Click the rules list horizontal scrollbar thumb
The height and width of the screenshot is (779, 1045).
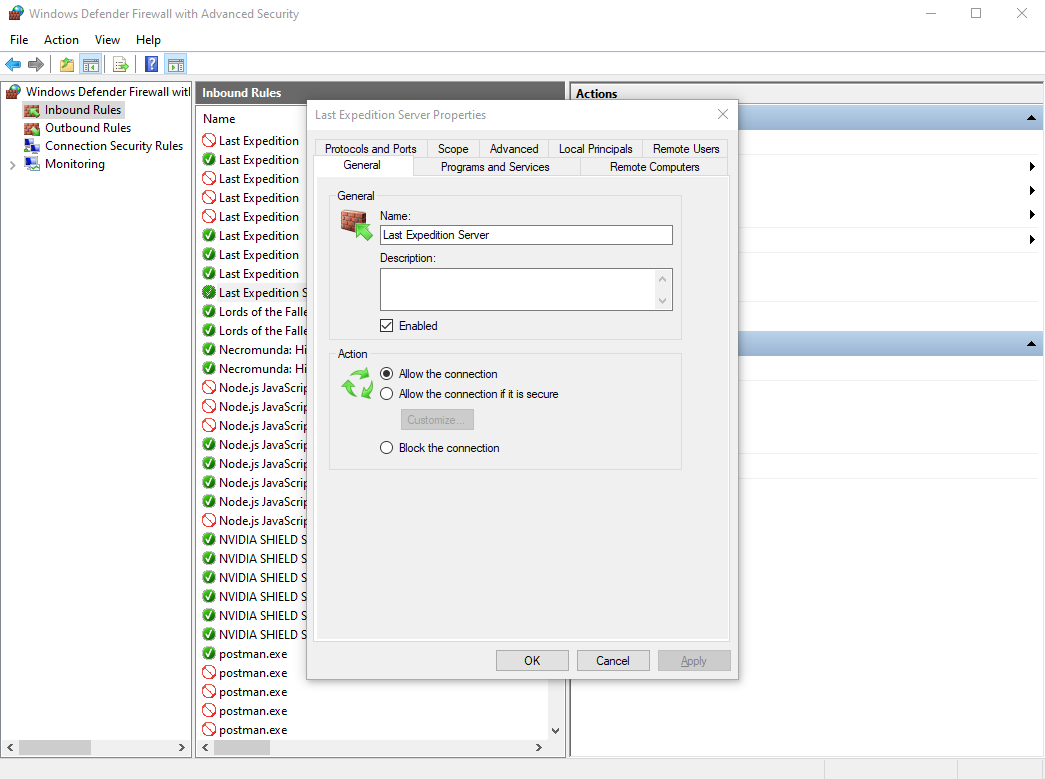tap(242, 748)
